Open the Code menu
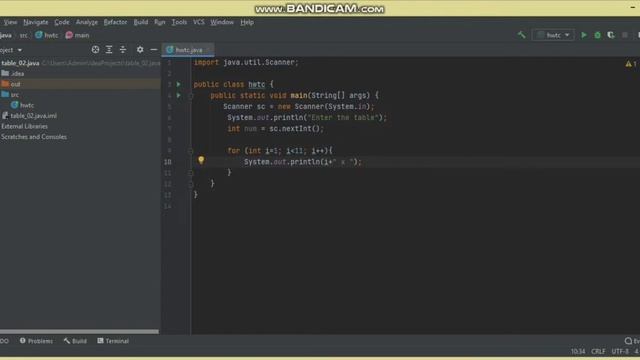This screenshot has width=640, height=360. click(62, 22)
